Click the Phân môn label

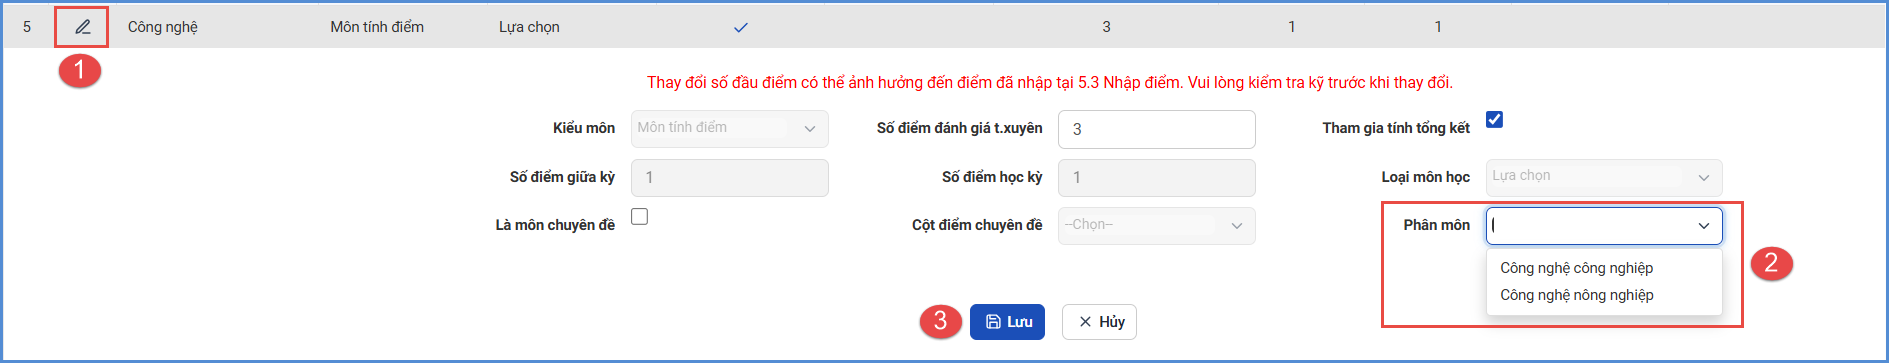tap(1436, 225)
